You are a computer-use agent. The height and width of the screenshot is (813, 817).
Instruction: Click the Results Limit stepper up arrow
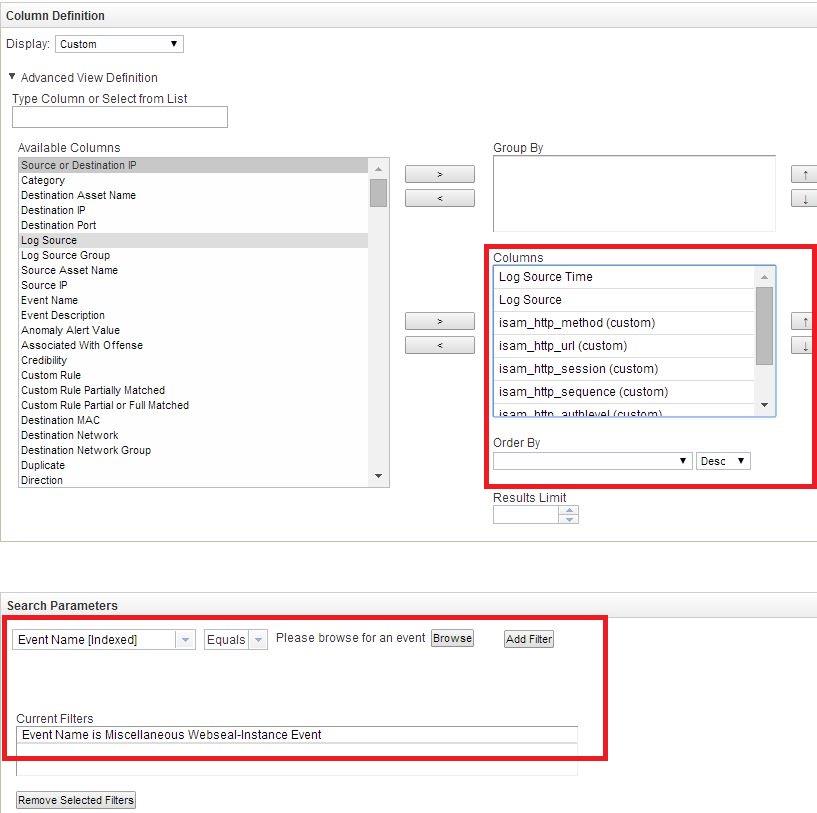coord(568,510)
